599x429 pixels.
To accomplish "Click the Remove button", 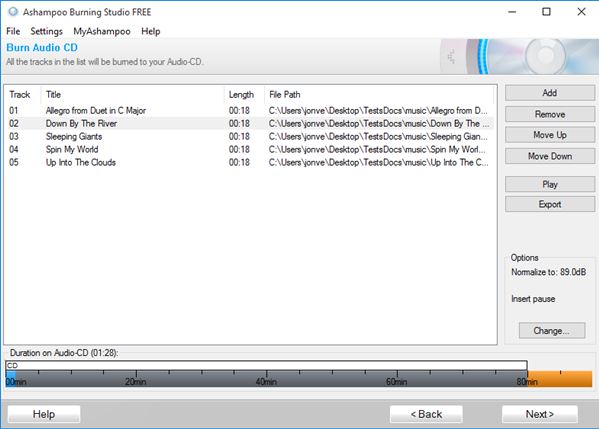I will 550,114.
